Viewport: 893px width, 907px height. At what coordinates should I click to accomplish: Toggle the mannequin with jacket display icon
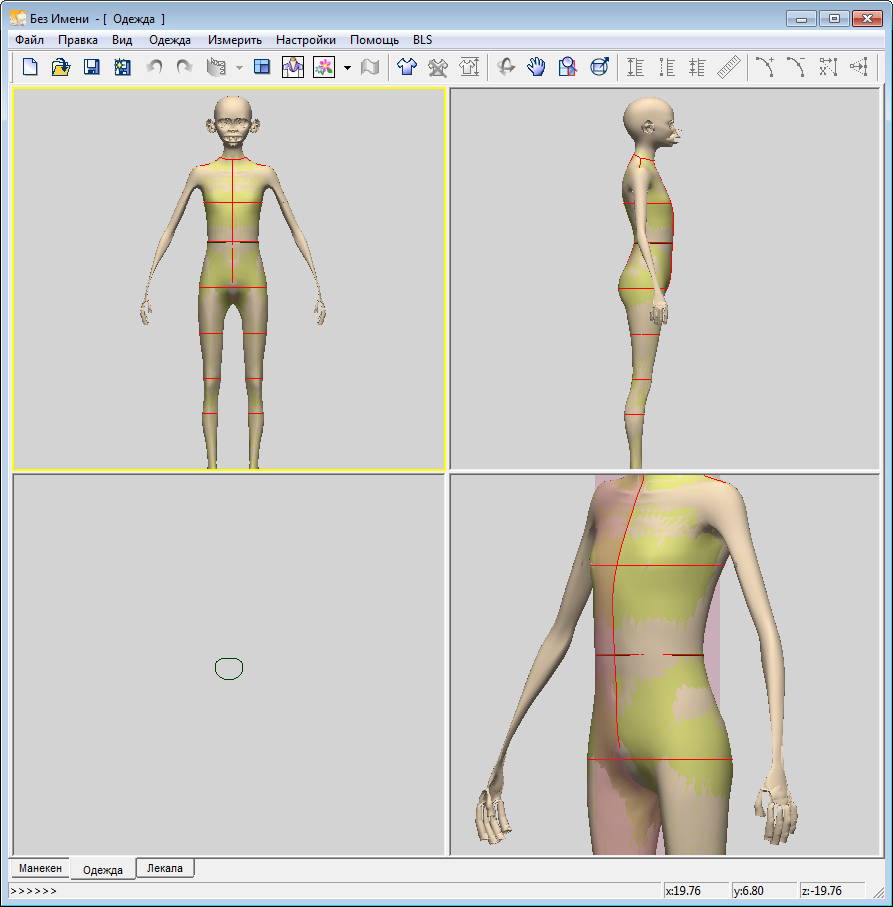[x=293, y=67]
